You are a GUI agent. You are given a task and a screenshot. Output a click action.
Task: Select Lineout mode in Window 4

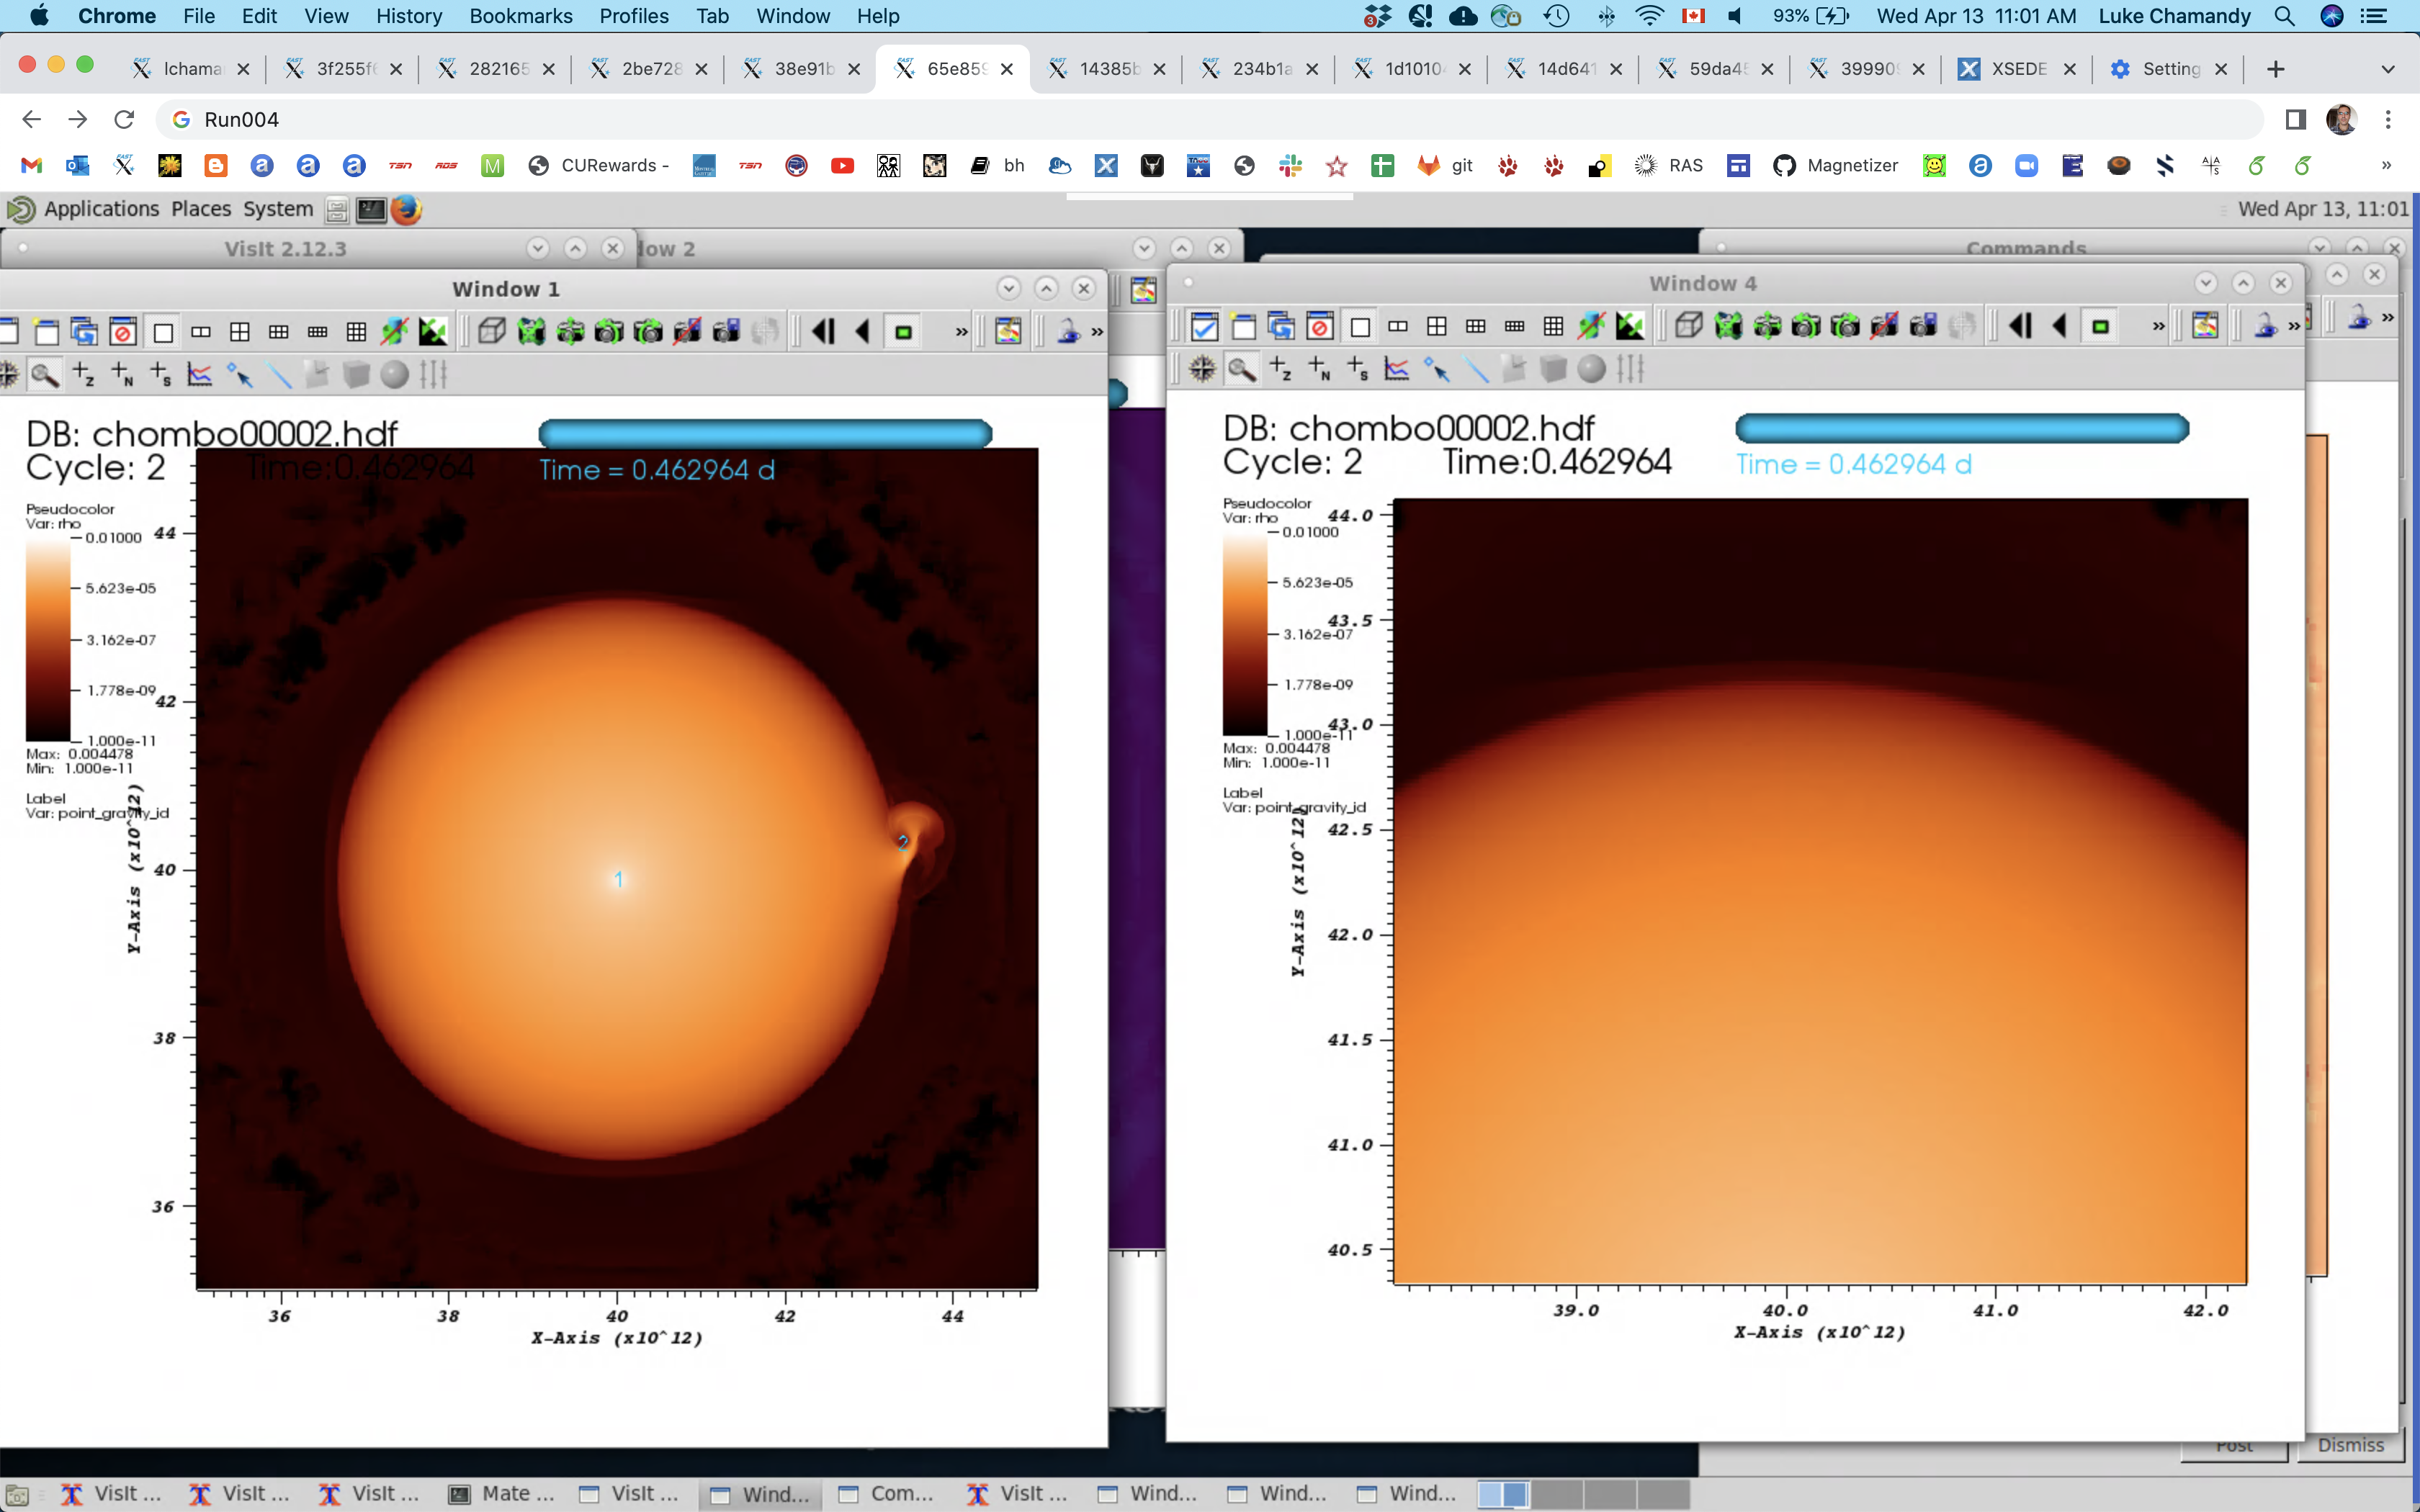click(1397, 369)
